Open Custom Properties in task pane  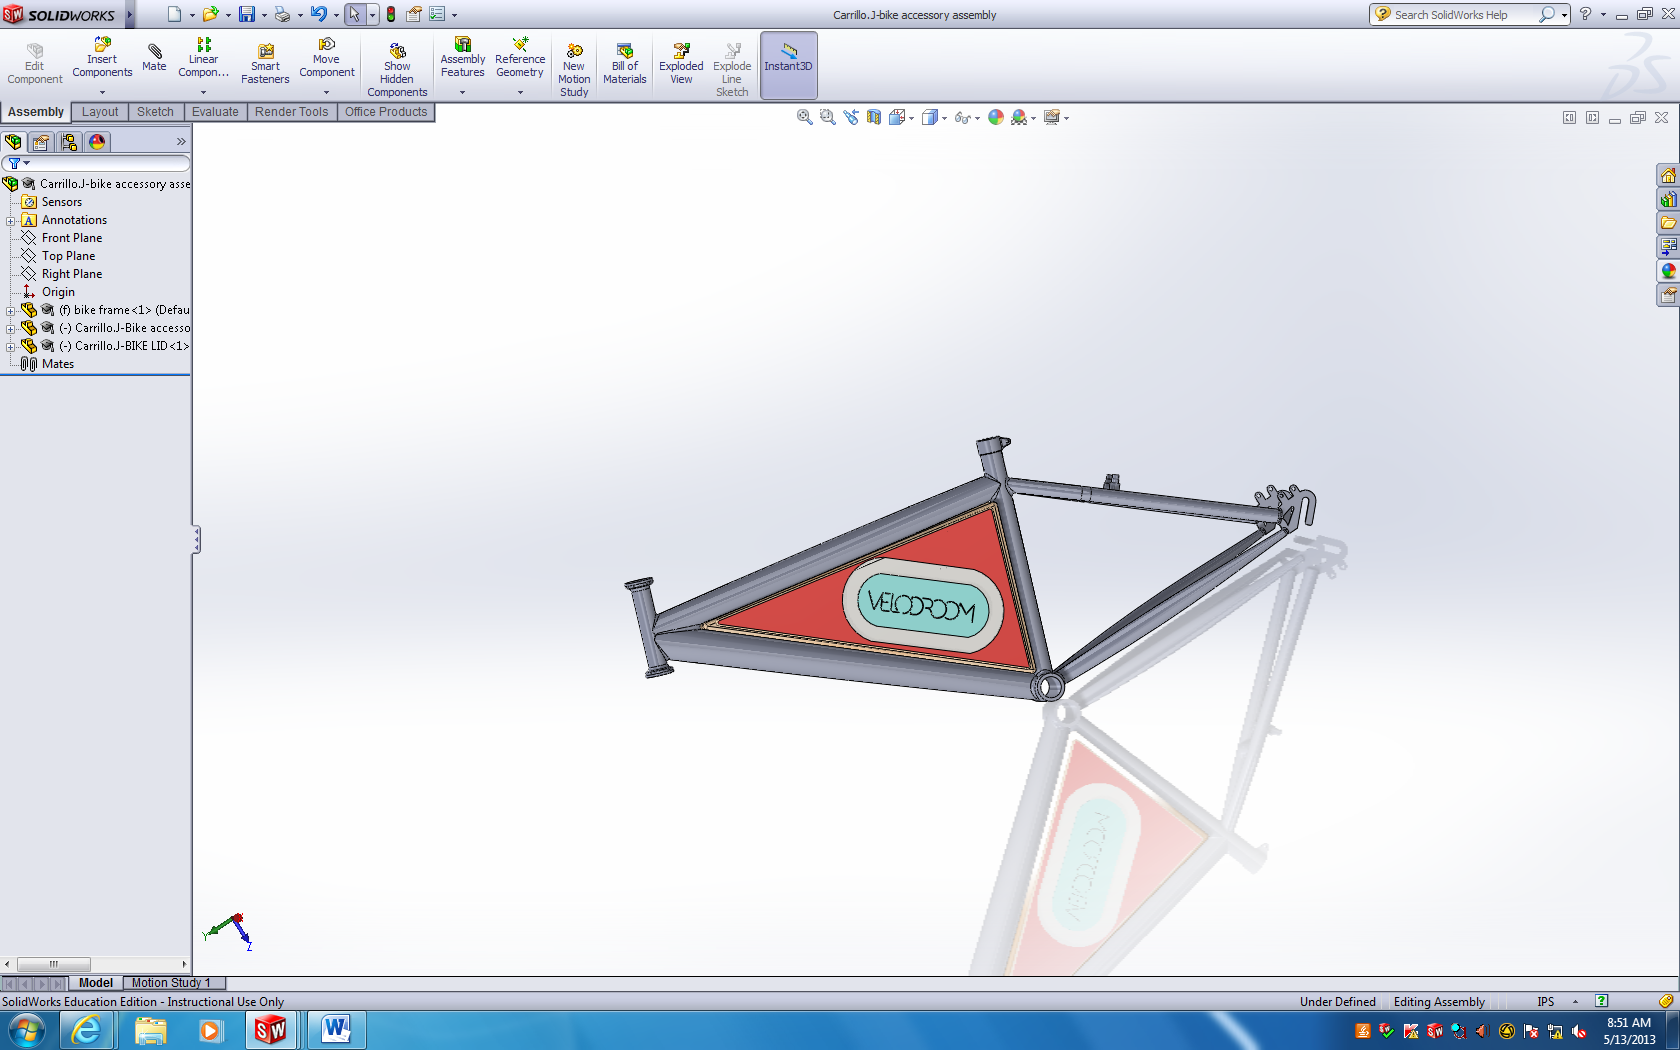point(1668,295)
